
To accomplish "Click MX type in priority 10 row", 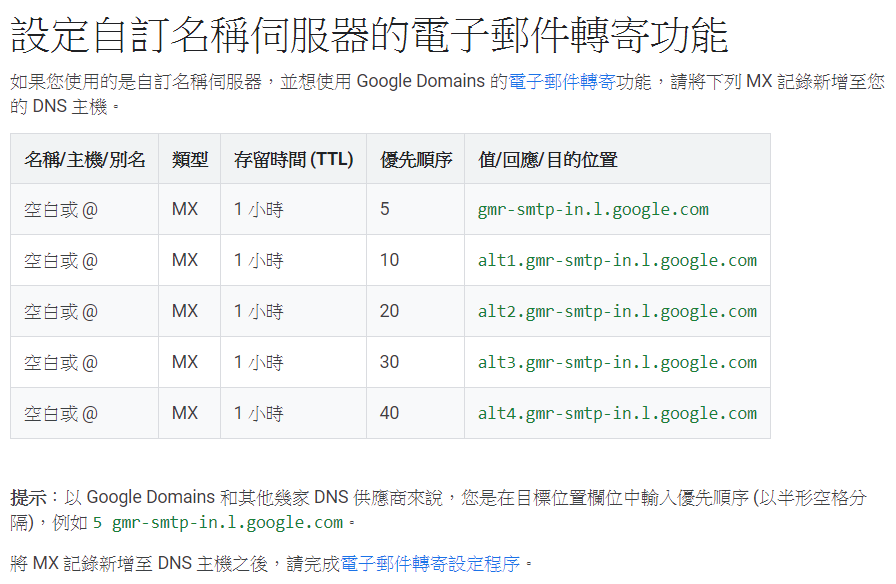I will [x=185, y=260].
